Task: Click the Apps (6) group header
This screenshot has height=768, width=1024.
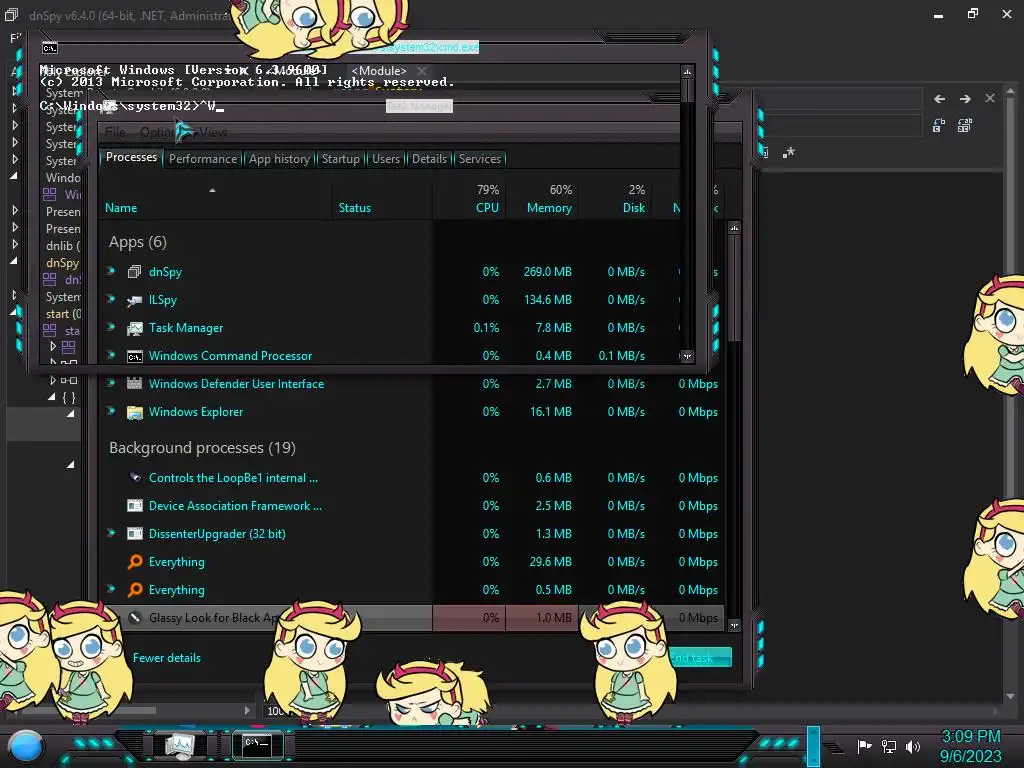Action: pos(138,242)
